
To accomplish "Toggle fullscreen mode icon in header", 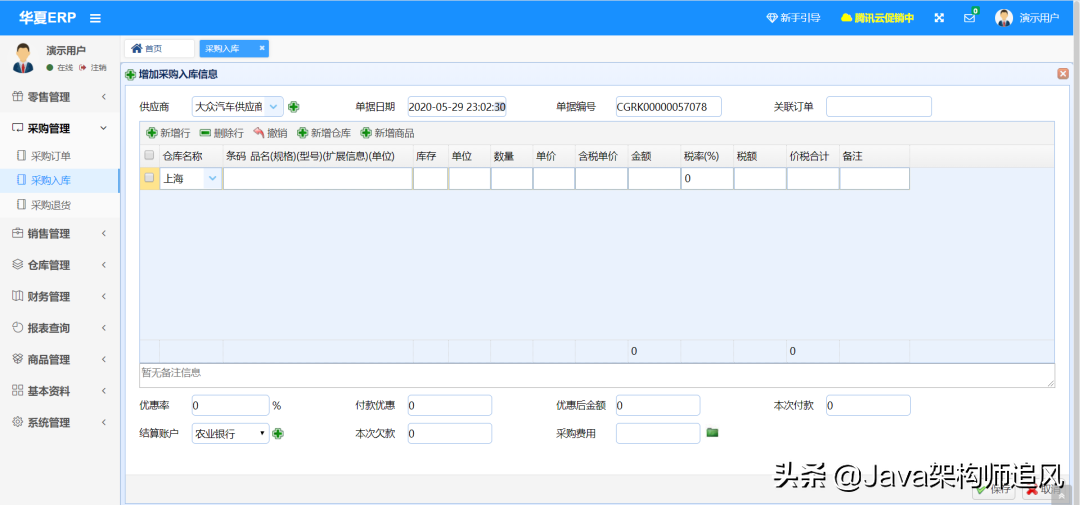I will 939,18.
